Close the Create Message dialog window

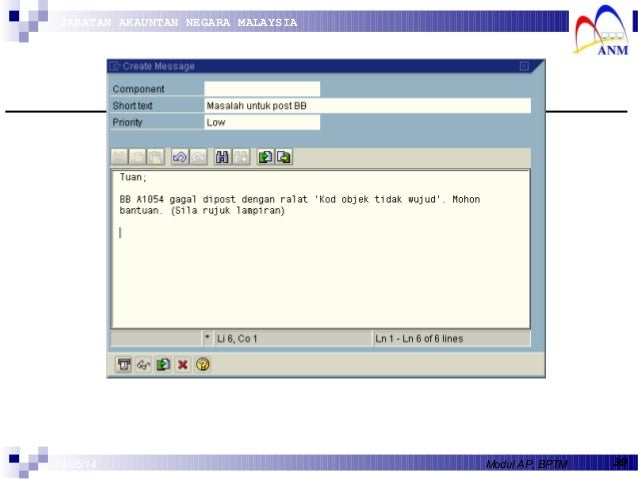pyautogui.click(x=524, y=66)
